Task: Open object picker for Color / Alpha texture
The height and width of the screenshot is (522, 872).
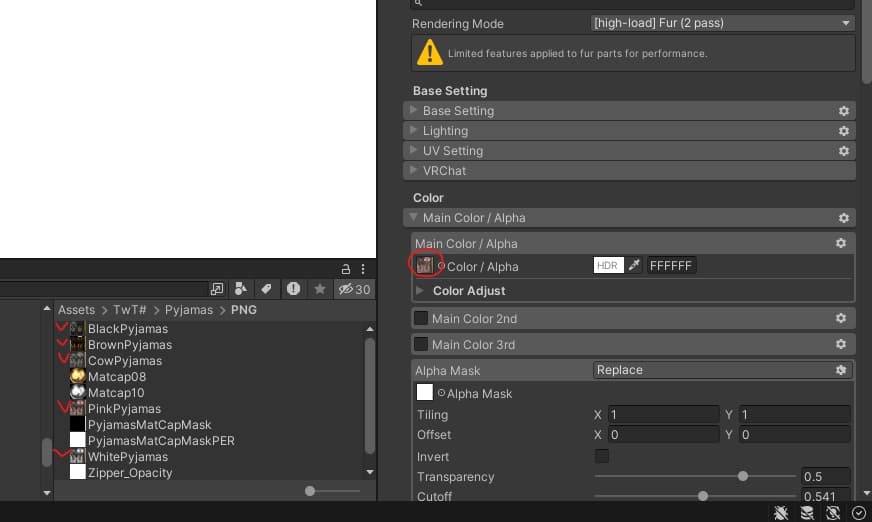Action: pos(441,266)
